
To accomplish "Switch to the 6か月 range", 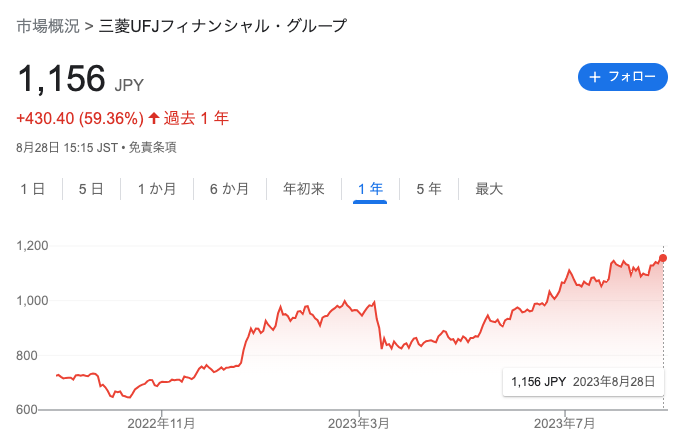I will click(229, 189).
